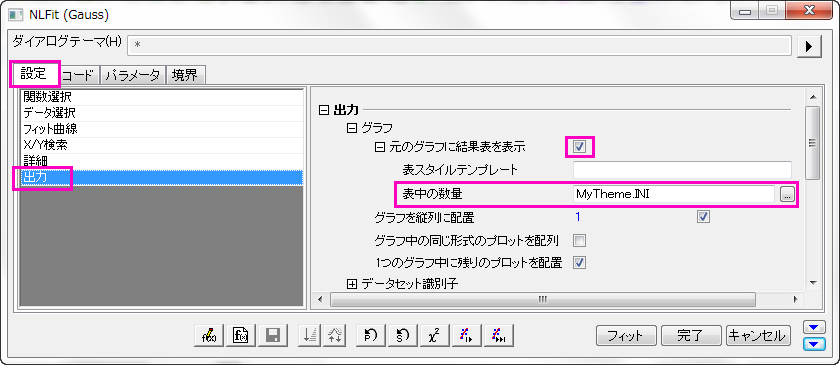
Task: Collapse the 出力 section
Action: [x=323, y=110]
